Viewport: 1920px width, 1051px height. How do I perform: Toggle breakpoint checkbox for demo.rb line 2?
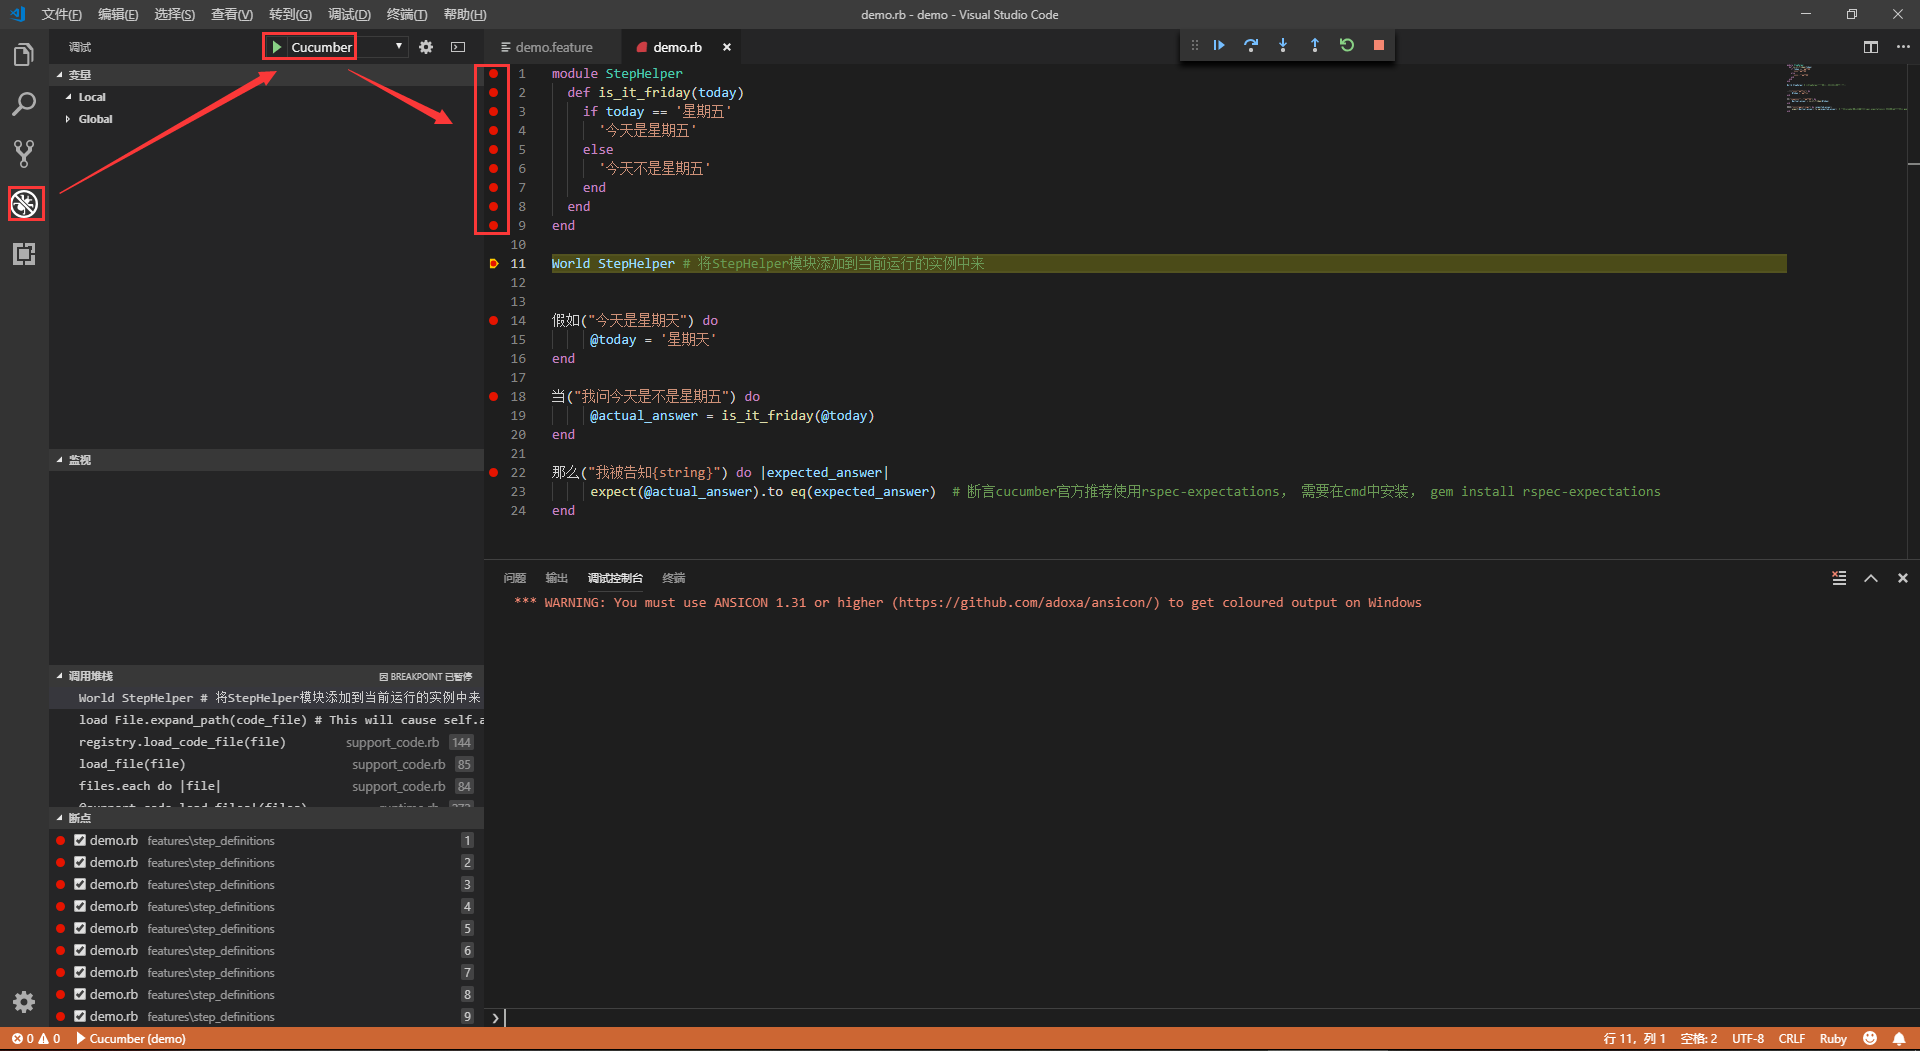tap(80, 863)
